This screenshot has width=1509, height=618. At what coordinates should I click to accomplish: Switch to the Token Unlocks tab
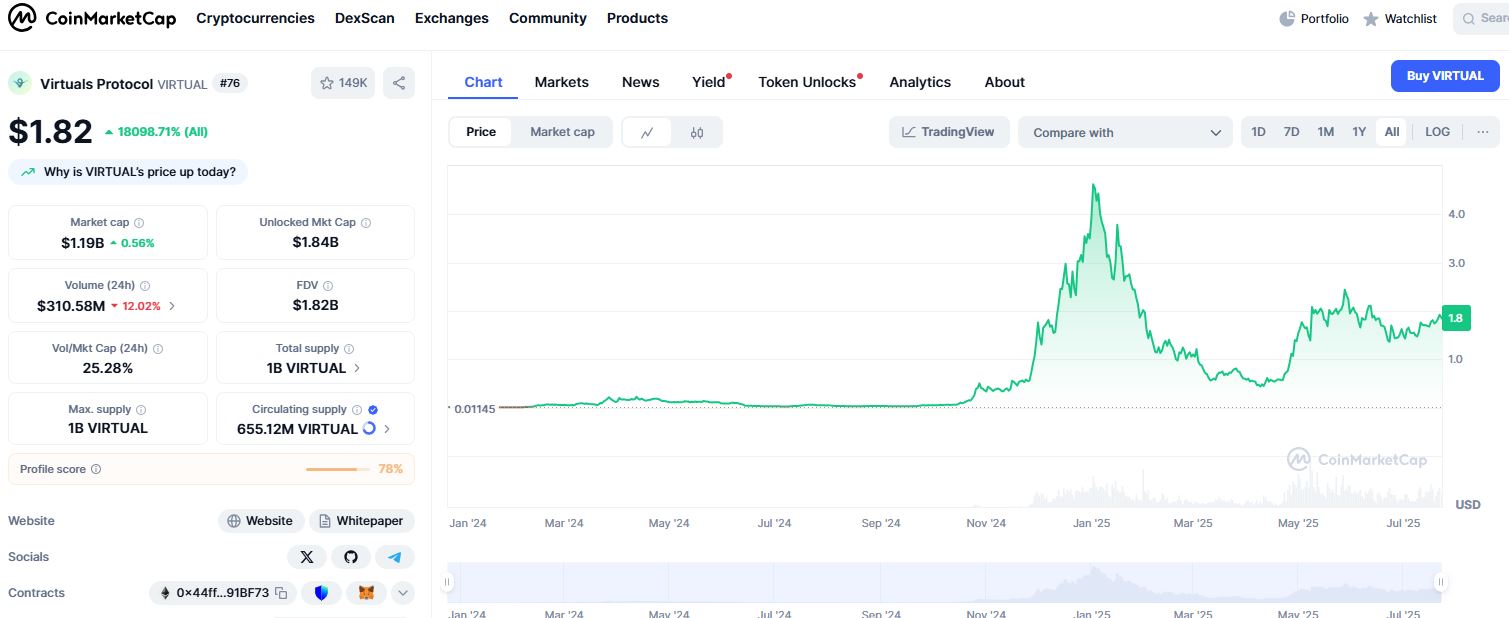point(808,82)
